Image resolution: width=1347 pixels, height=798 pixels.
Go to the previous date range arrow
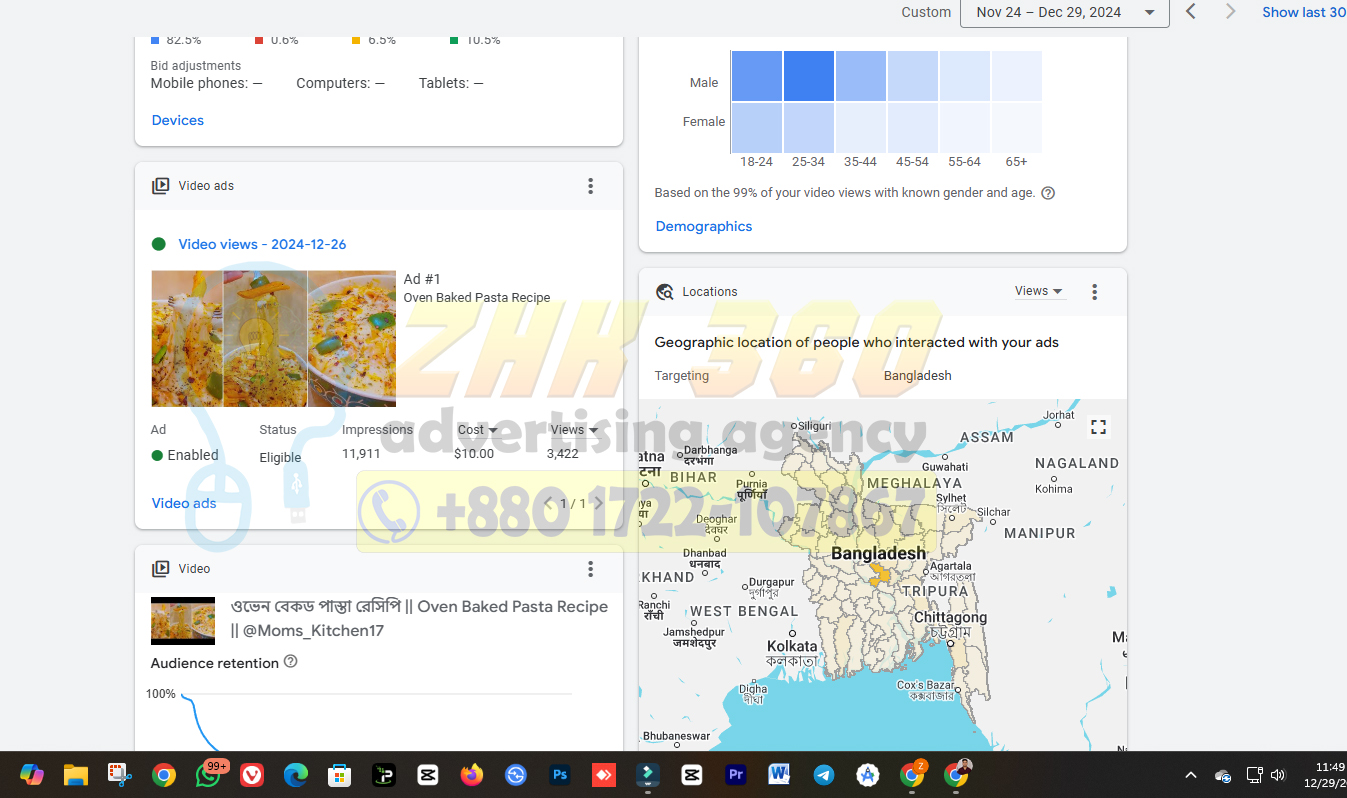(1190, 12)
